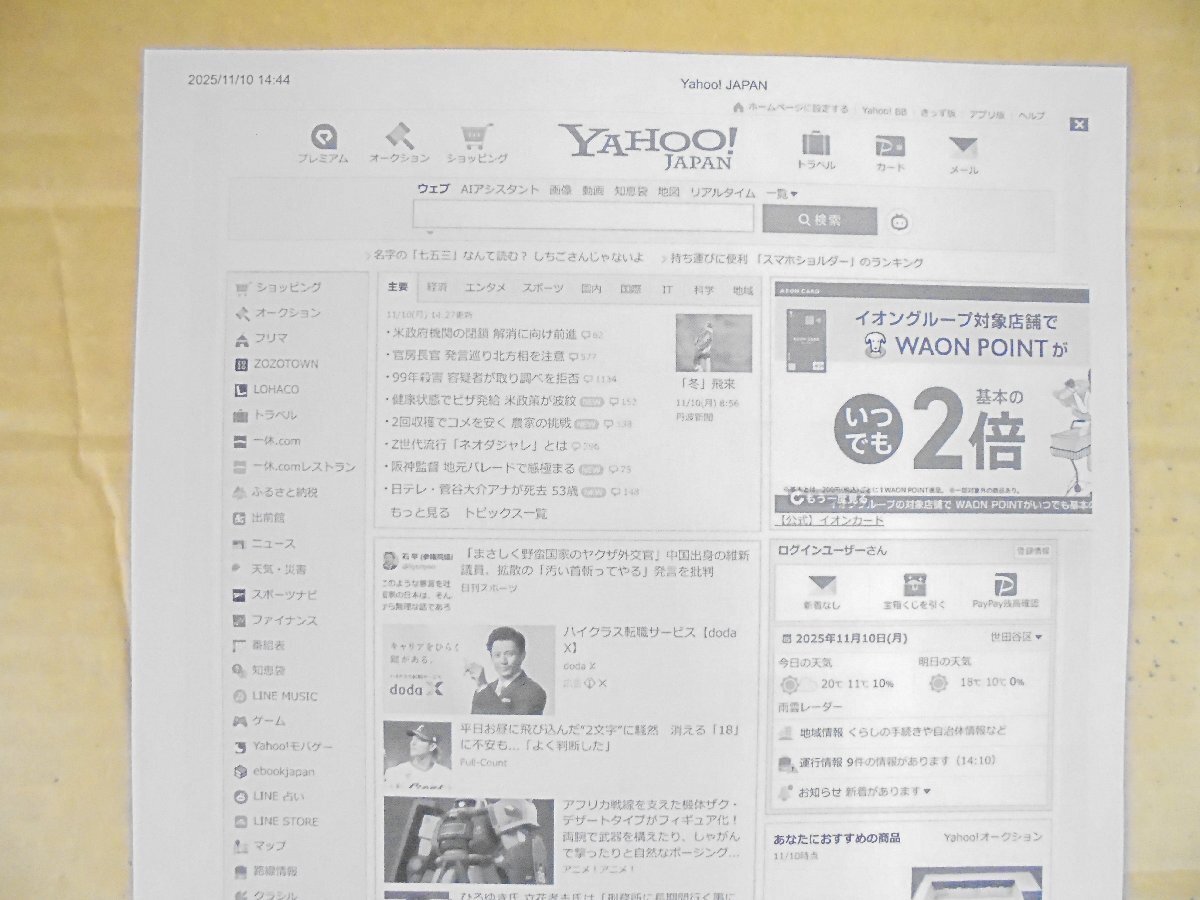Click inside the web search input field
The image size is (1200, 900).
coord(583,217)
